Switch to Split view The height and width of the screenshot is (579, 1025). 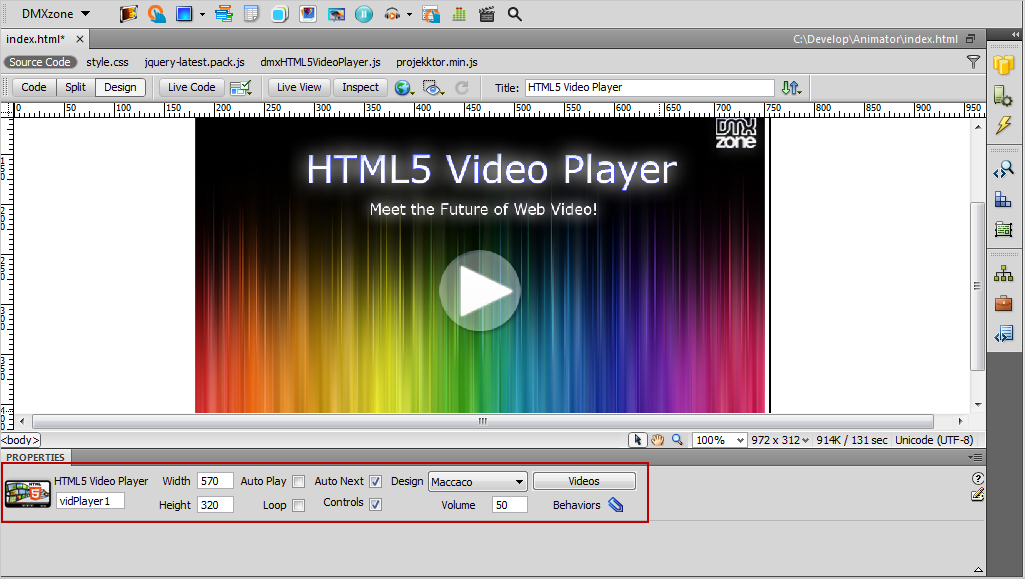[75, 88]
